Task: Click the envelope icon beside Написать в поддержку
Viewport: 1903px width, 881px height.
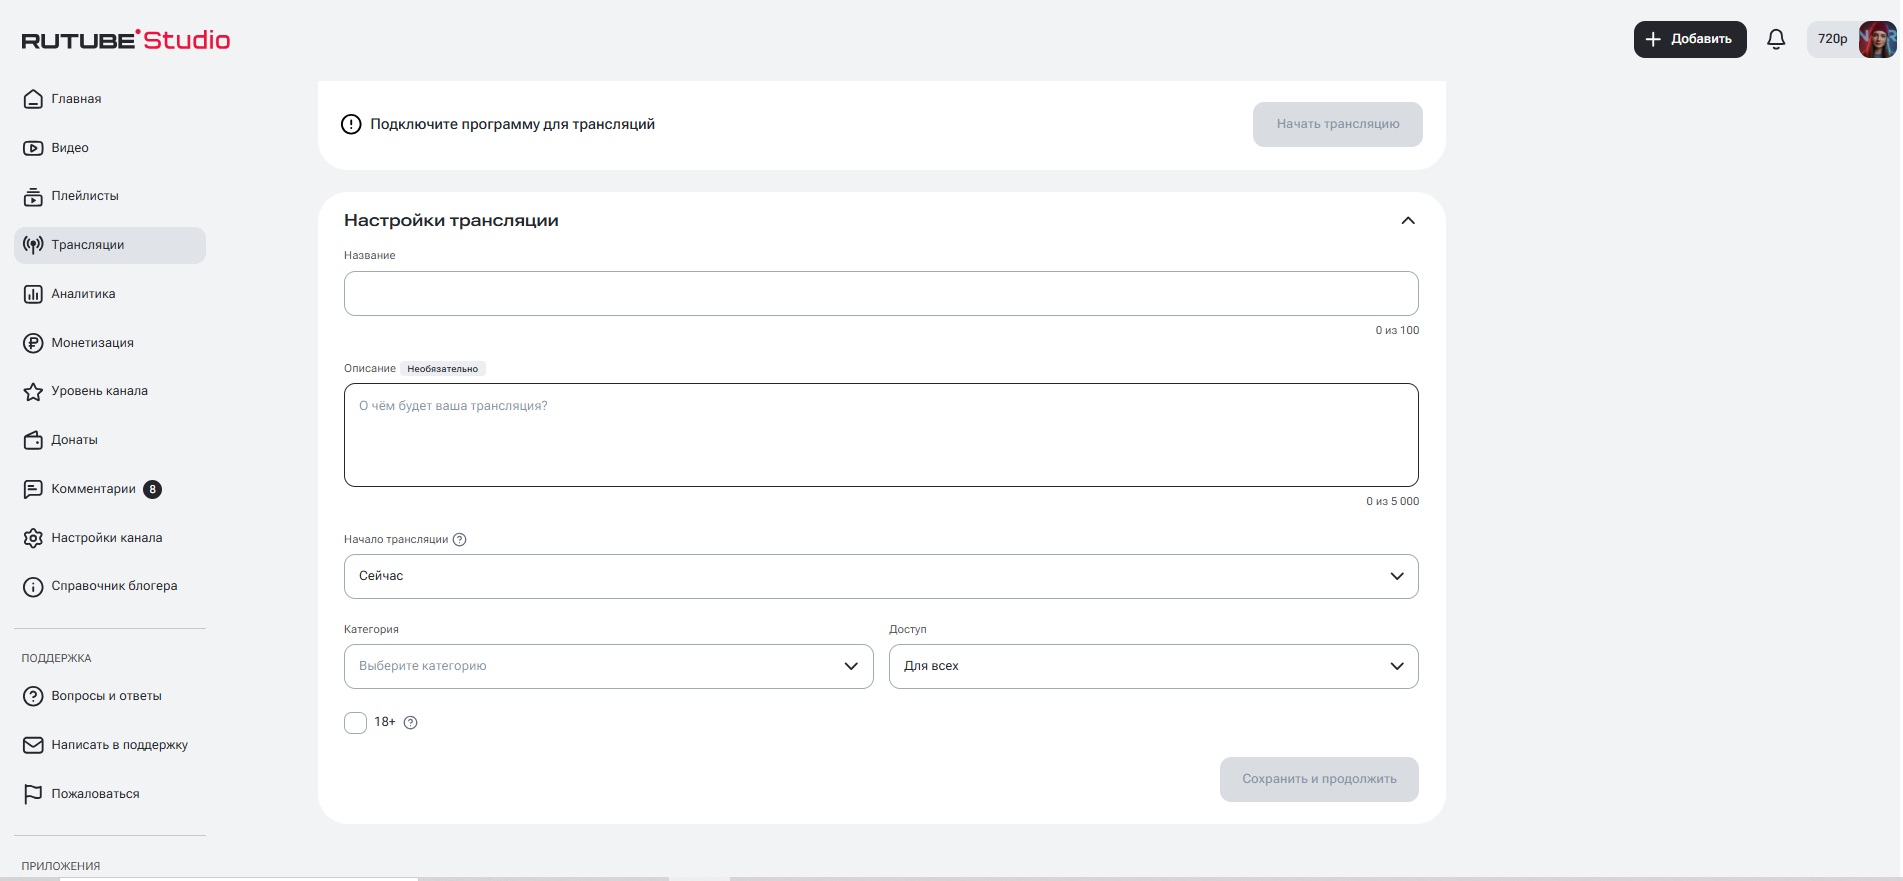Action: point(33,745)
